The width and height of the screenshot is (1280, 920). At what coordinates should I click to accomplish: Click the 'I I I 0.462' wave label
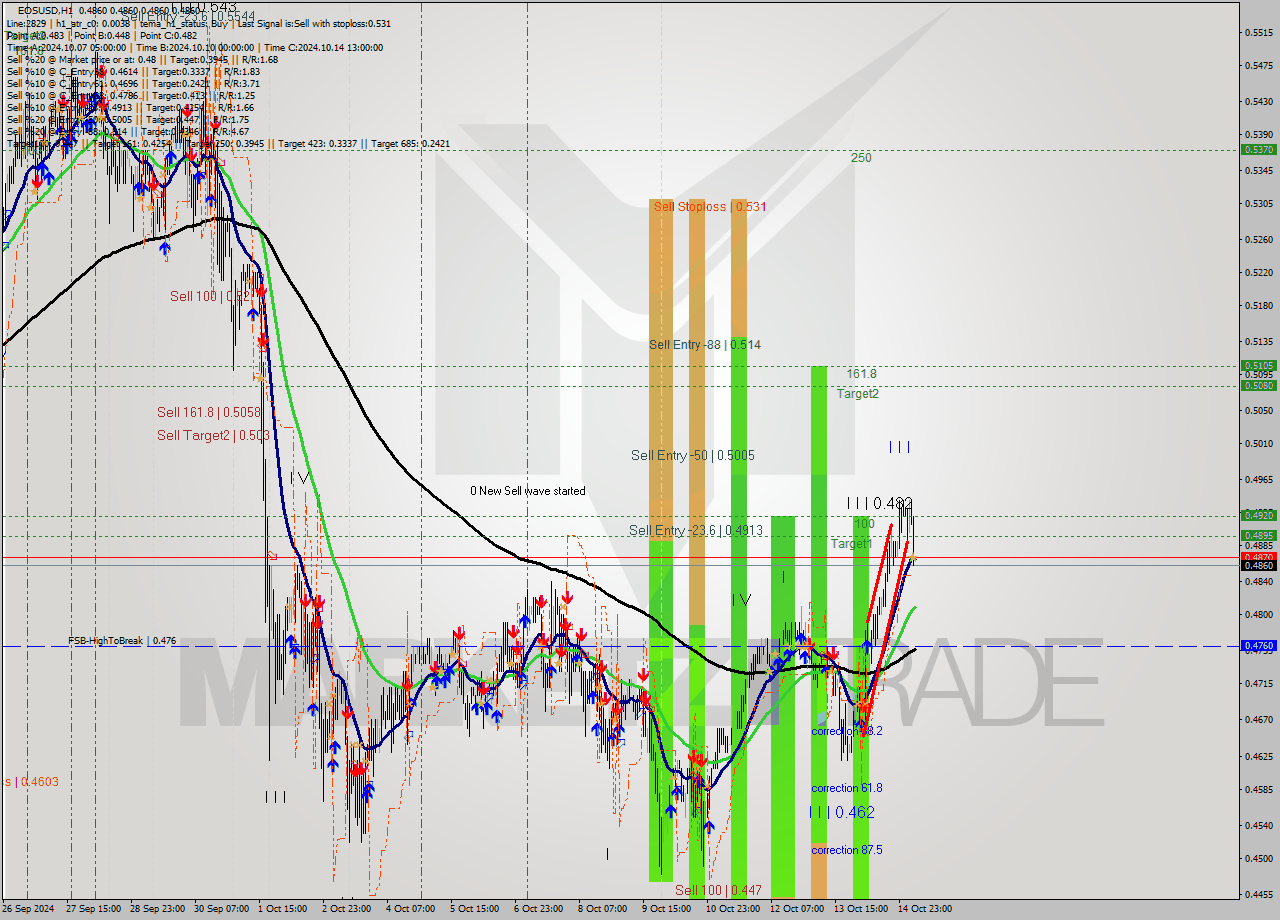coord(842,813)
